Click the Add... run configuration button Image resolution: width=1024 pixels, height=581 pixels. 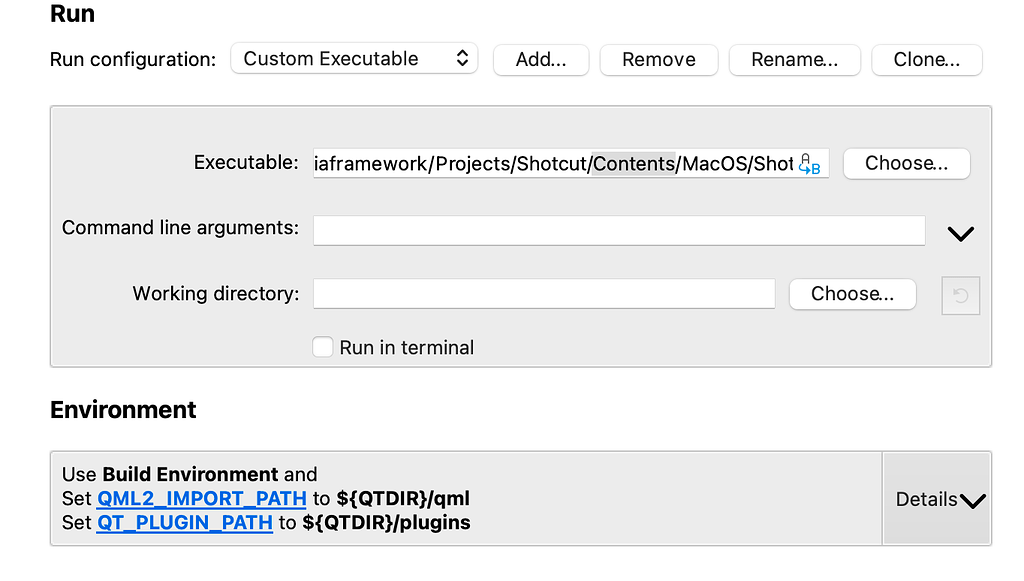[x=541, y=60]
